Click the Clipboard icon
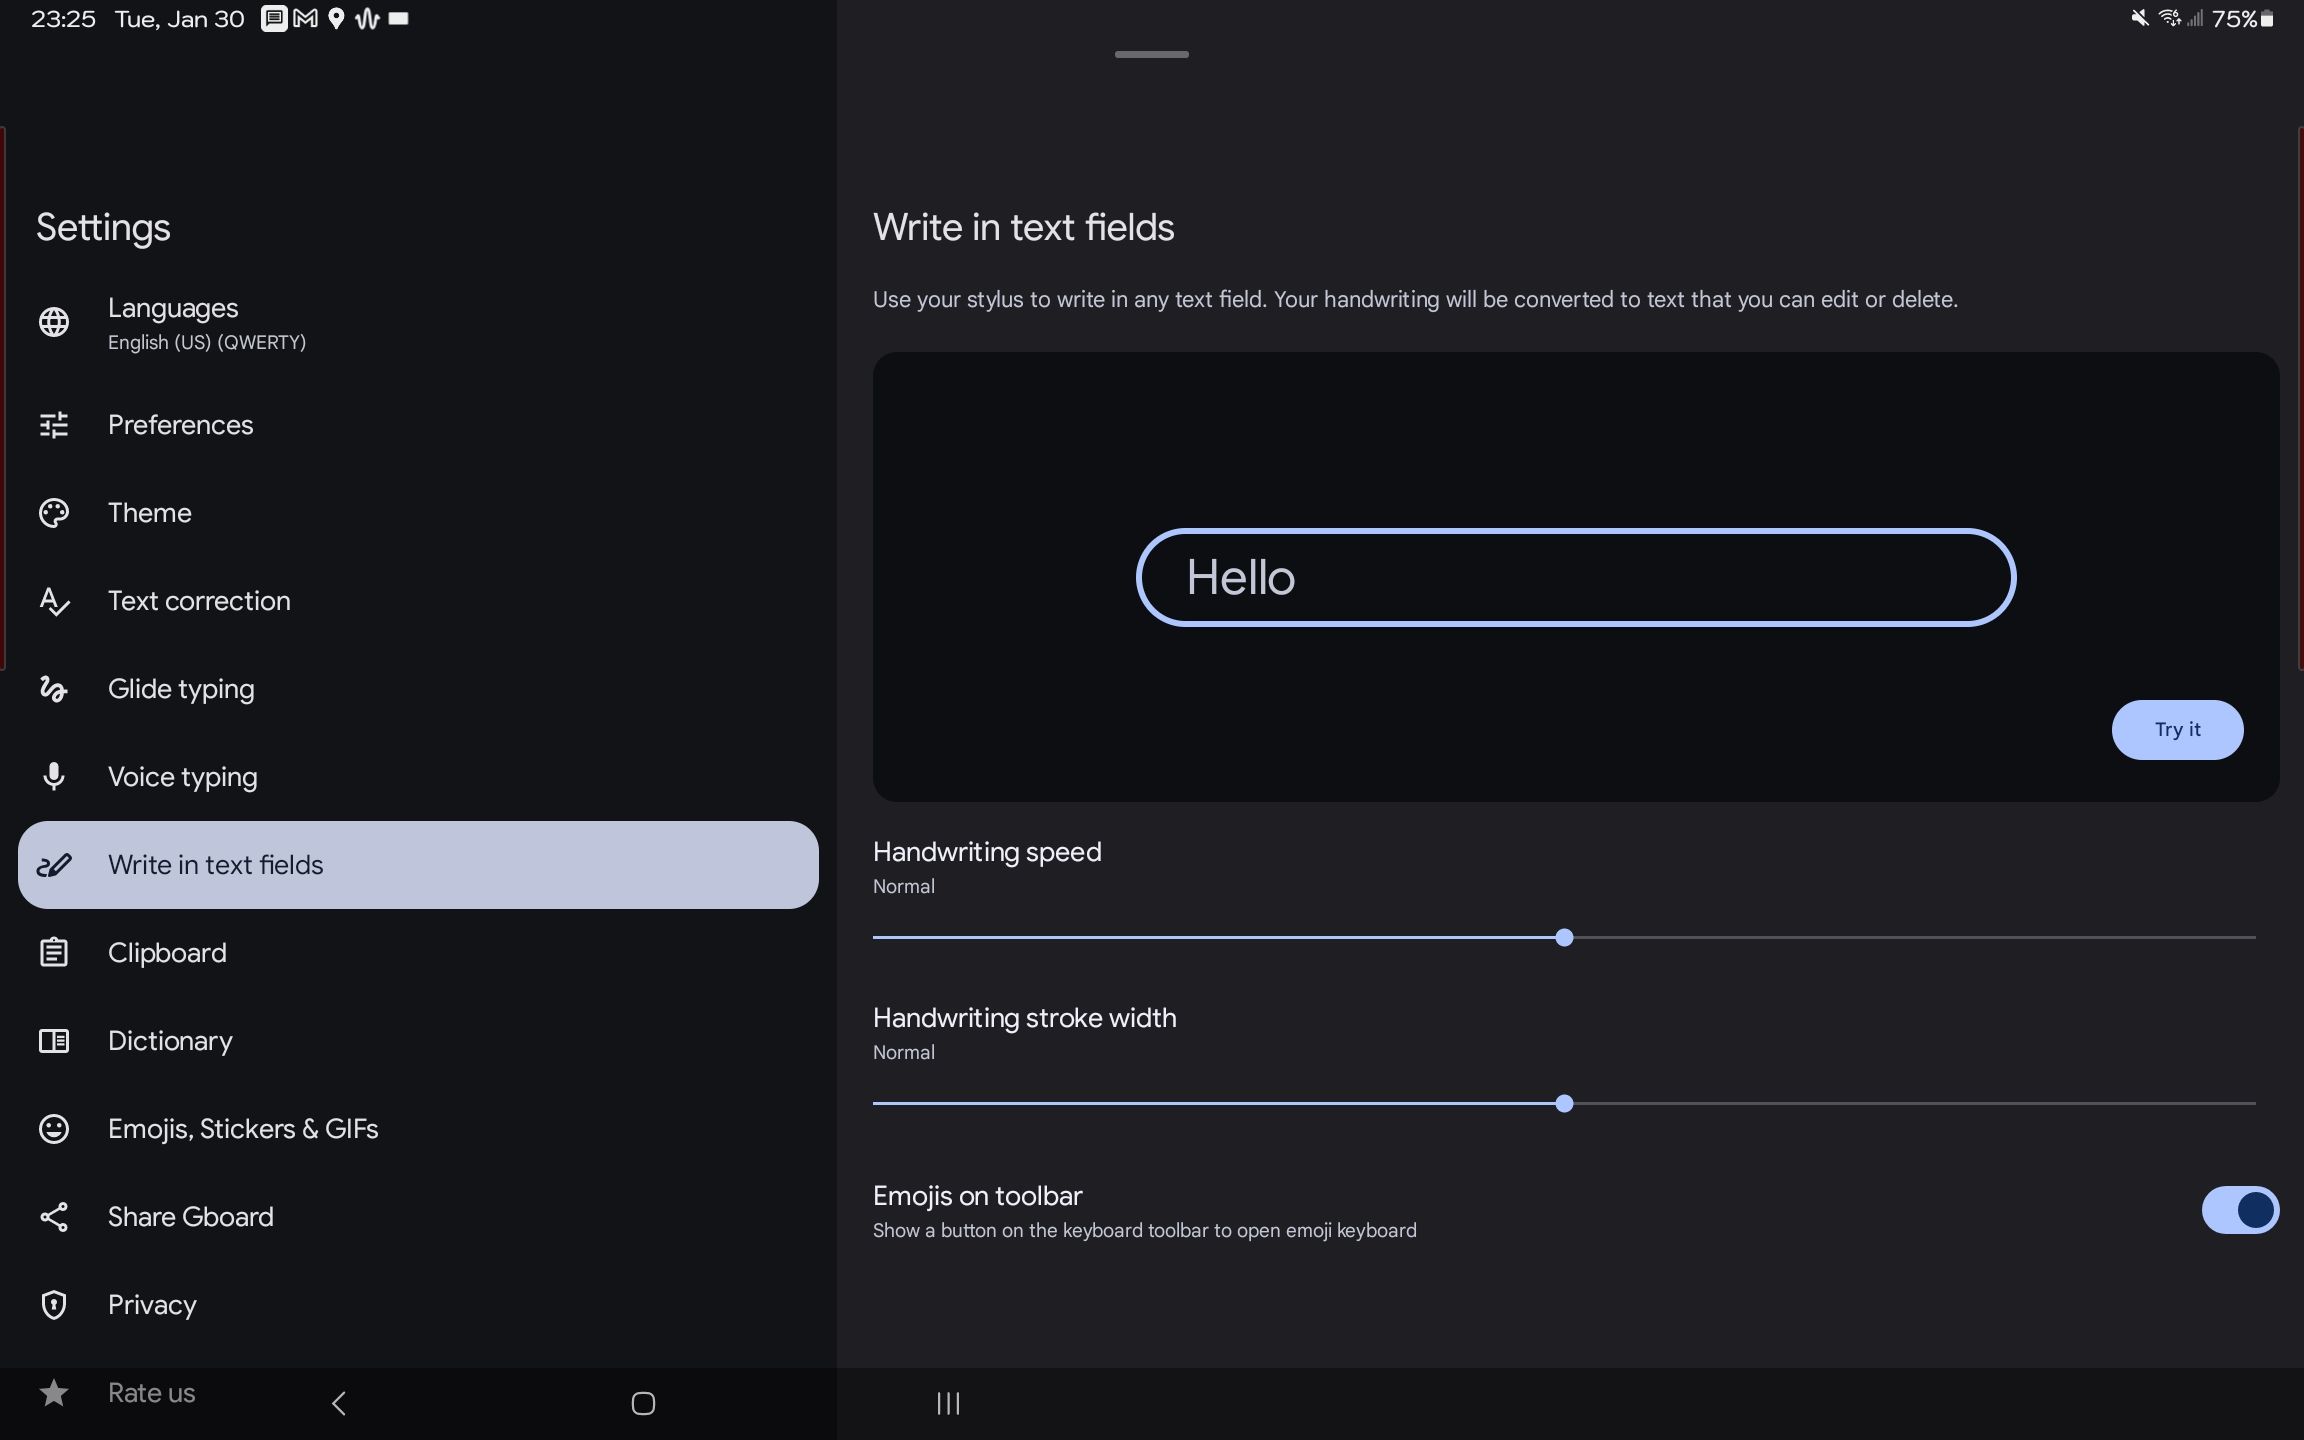Viewport: 2304px width, 1440px height. (x=53, y=952)
